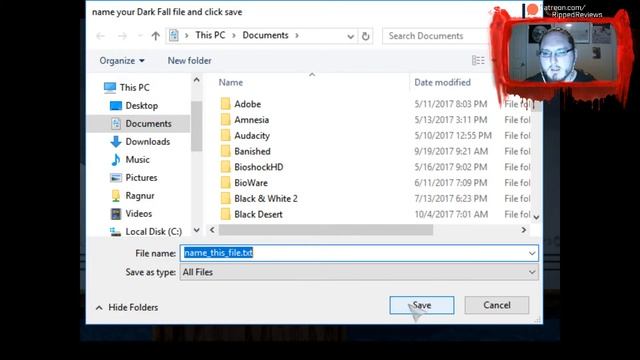Click the This PC monitor icon

[110, 87]
